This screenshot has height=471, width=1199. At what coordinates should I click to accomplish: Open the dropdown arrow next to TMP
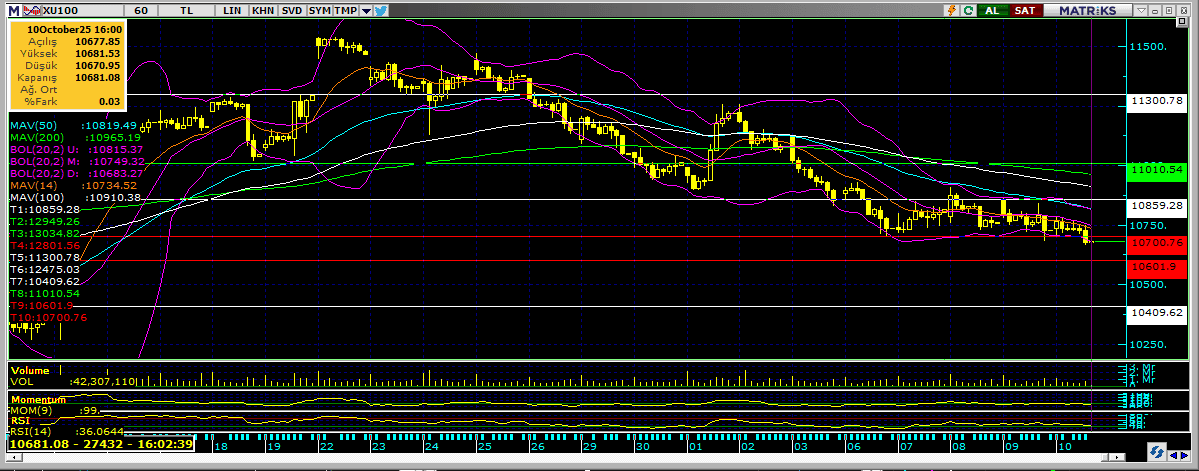coord(367,9)
